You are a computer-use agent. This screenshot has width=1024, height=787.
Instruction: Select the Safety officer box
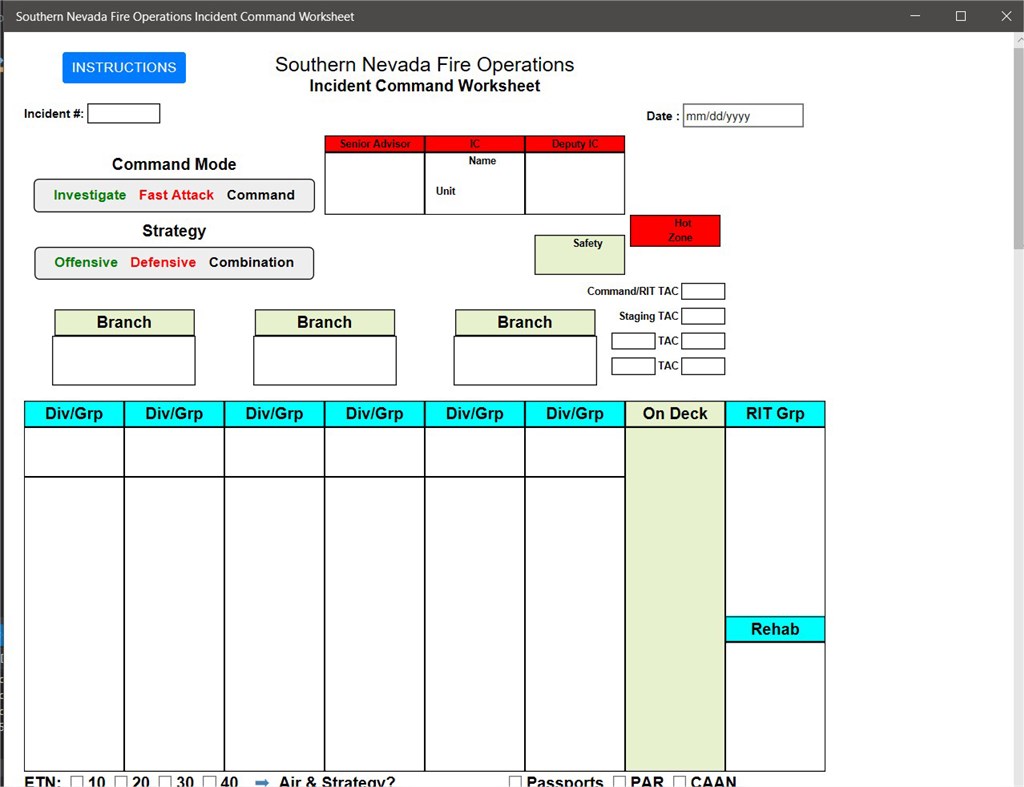tap(579, 254)
